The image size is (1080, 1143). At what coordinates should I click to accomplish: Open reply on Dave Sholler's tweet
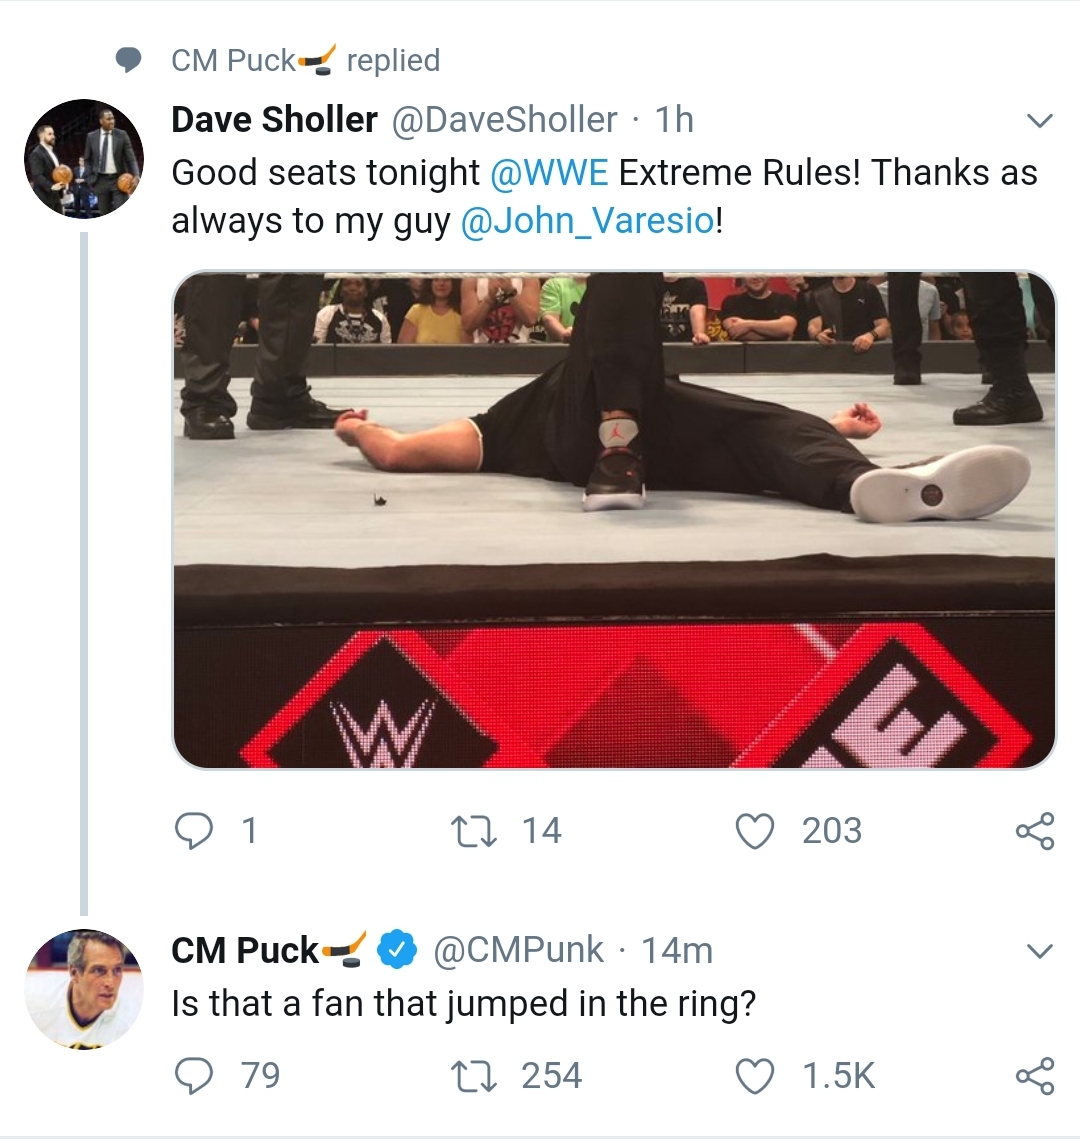[x=194, y=831]
